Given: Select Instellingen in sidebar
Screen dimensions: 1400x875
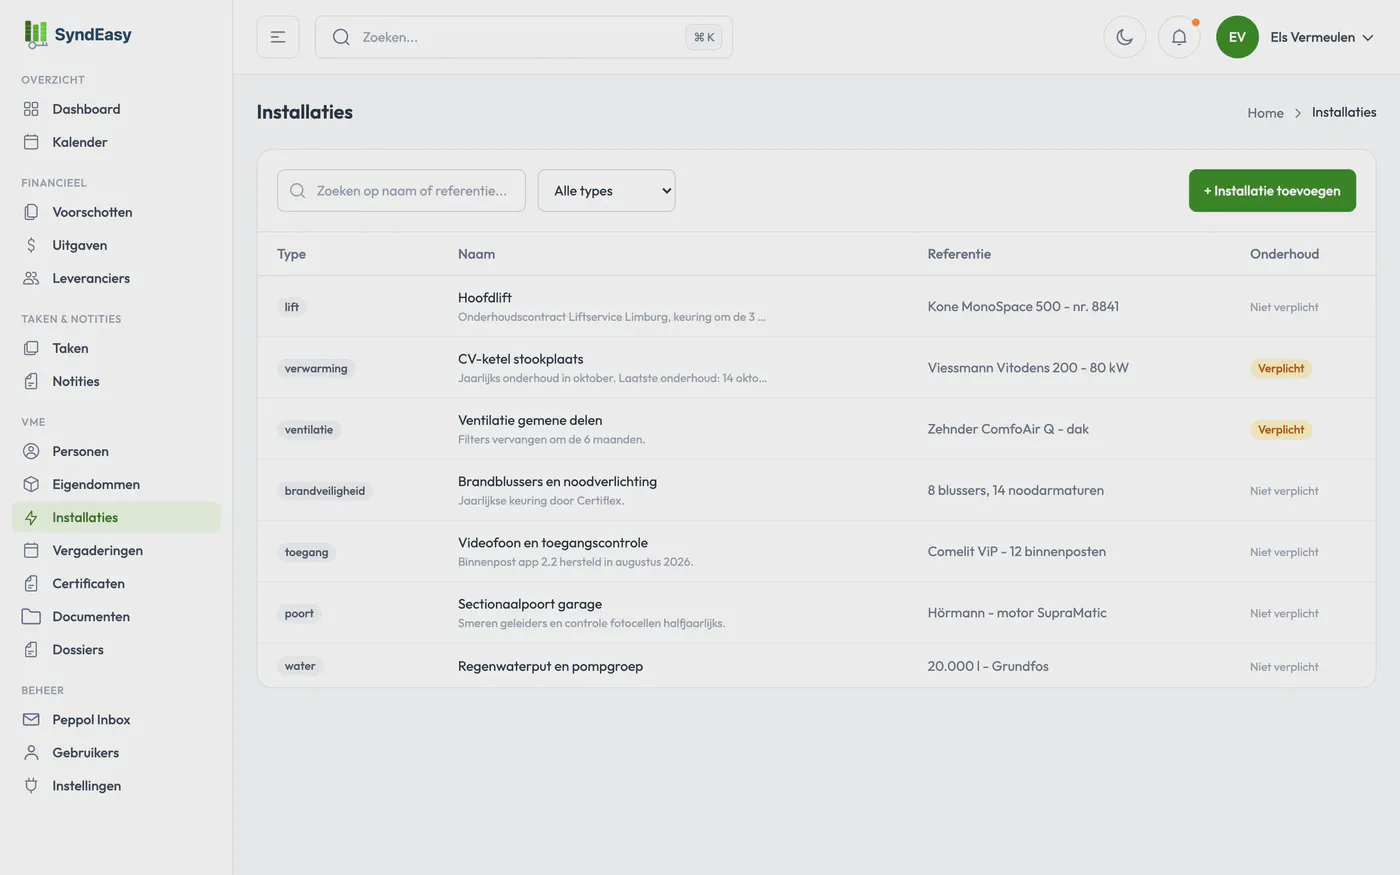Looking at the screenshot, I should pyautogui.click(x=116, y=785).
